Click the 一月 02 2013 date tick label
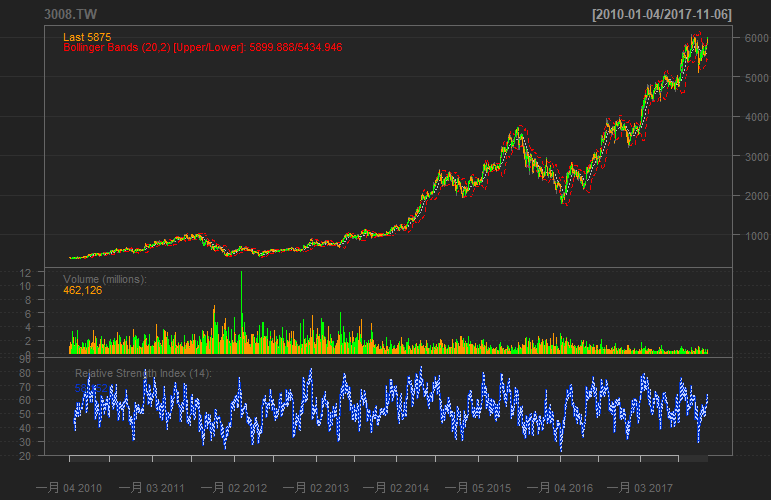Screen dimensions: 771x500 [315, 487]
